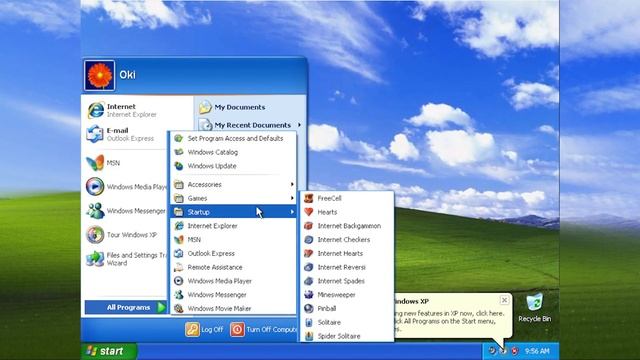Viewport: 640px width, 360px height.
Task: Launch Hearts game icon
Action: click(309, 212)
